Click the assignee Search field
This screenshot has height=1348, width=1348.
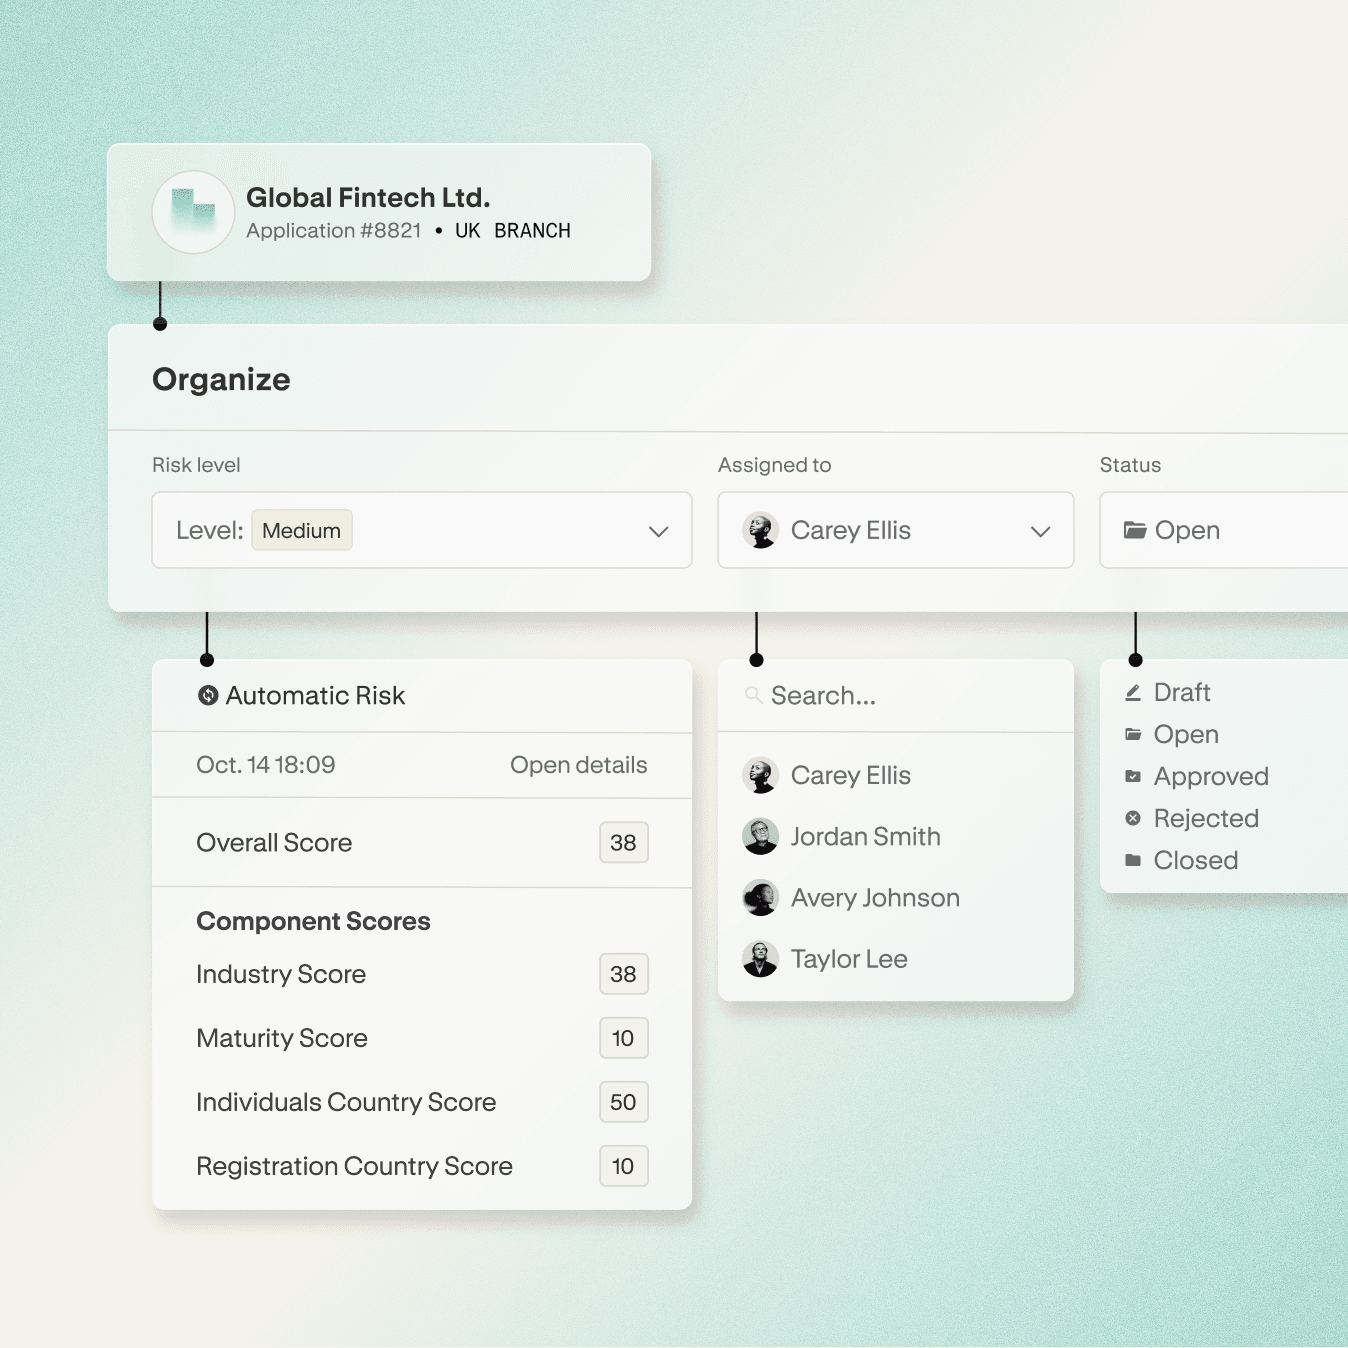900,696
